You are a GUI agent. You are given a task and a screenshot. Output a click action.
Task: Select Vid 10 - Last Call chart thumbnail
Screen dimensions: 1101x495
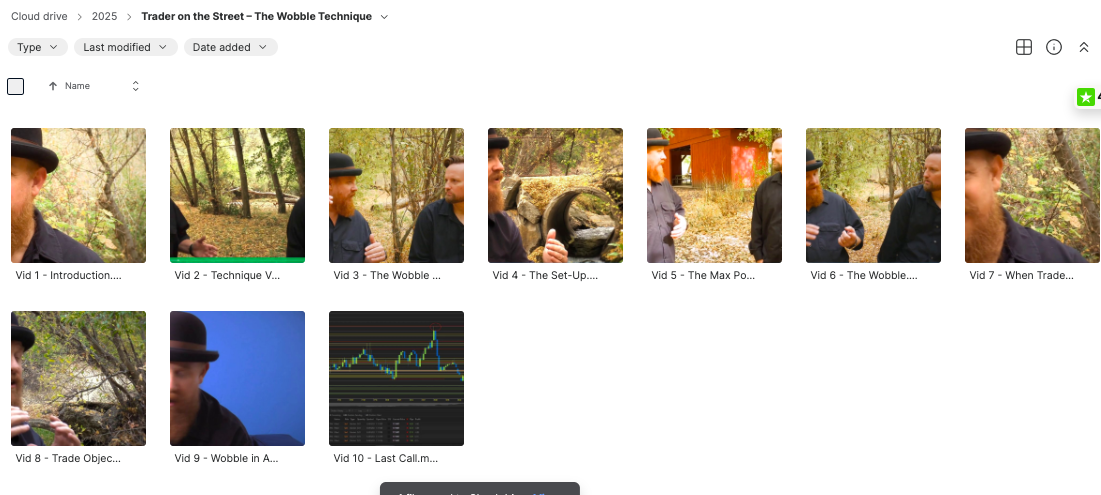(x=396, y=378)
